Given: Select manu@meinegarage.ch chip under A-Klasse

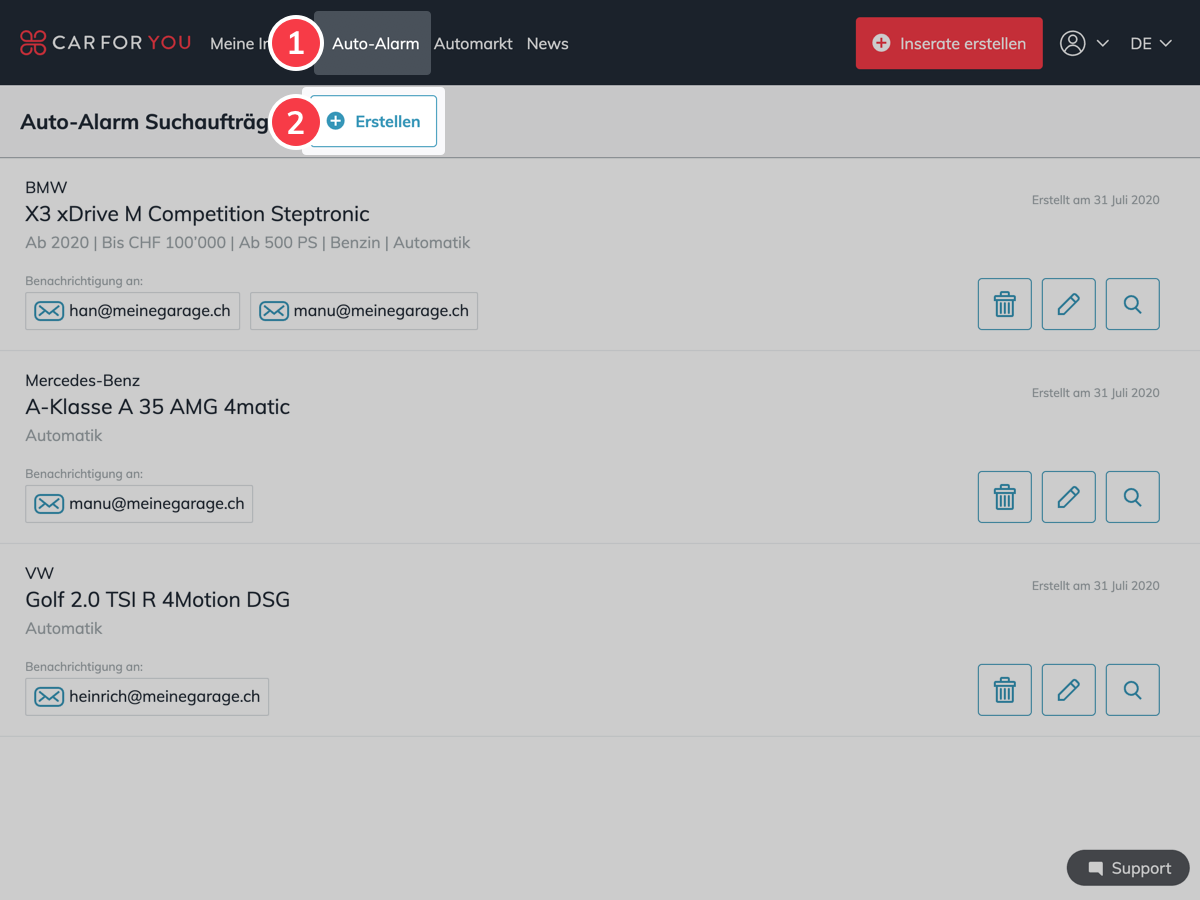Looking at the screenshot, I should pyautogui.click(x=139, y=504).
